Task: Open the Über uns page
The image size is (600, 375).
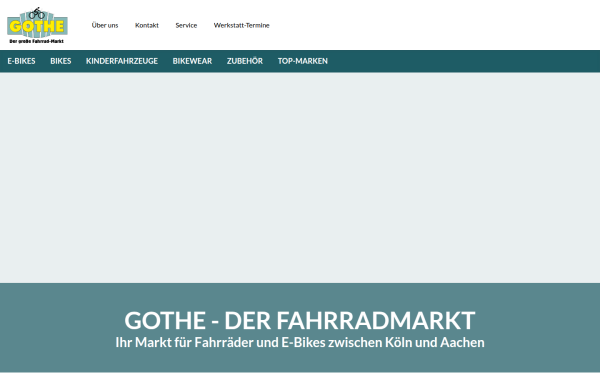Action: click(105, 25)
